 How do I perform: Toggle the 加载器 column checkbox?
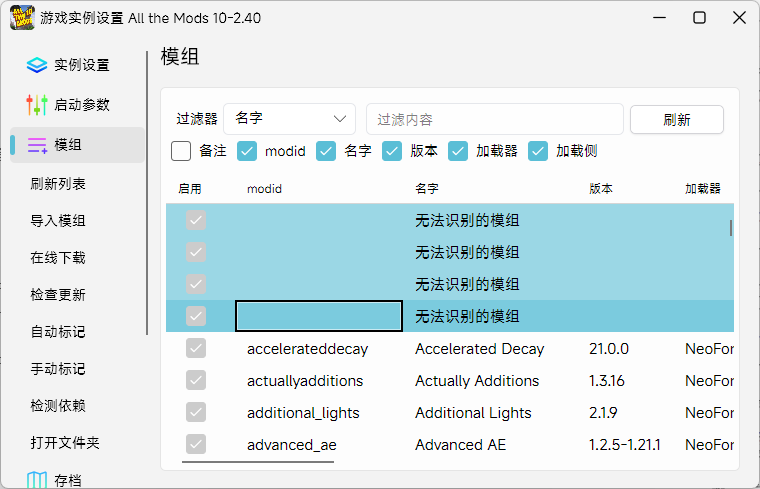[458, 151]
